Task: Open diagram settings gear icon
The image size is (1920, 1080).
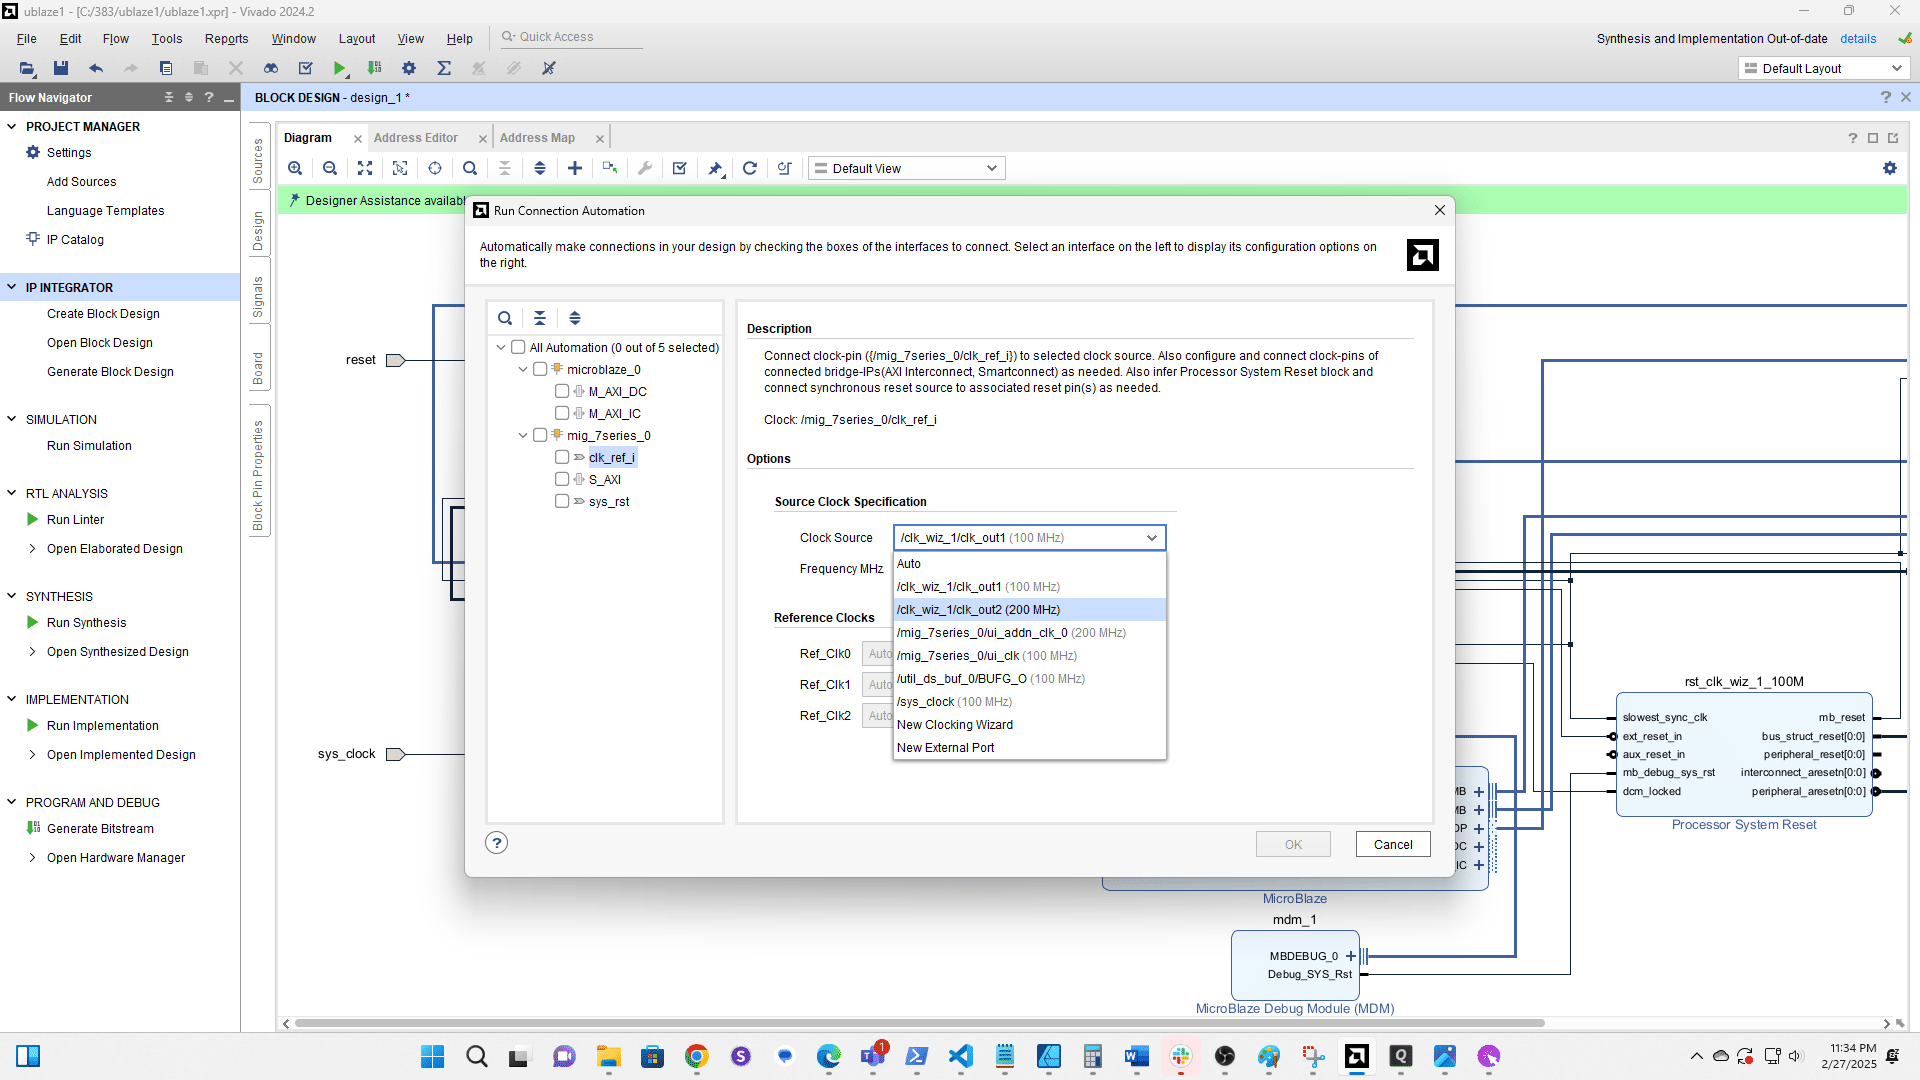Action: (1889, 168)
